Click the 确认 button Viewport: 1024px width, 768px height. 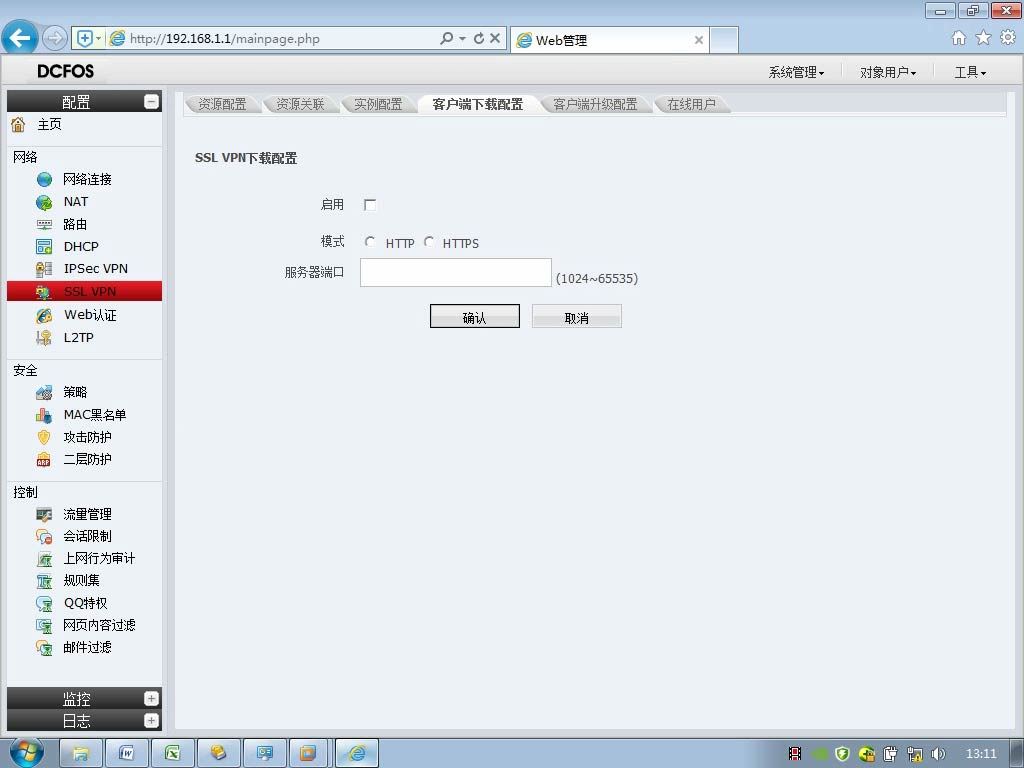(475, 317)
